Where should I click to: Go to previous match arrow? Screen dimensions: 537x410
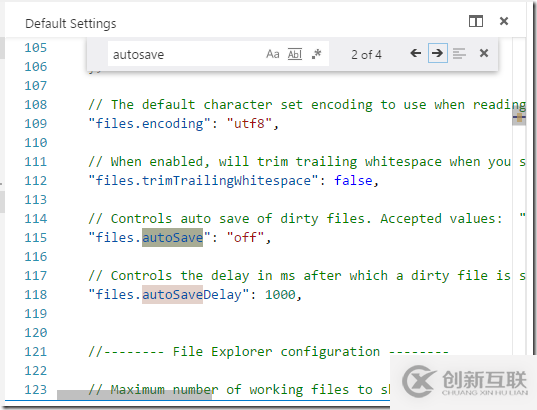(415, 53)
